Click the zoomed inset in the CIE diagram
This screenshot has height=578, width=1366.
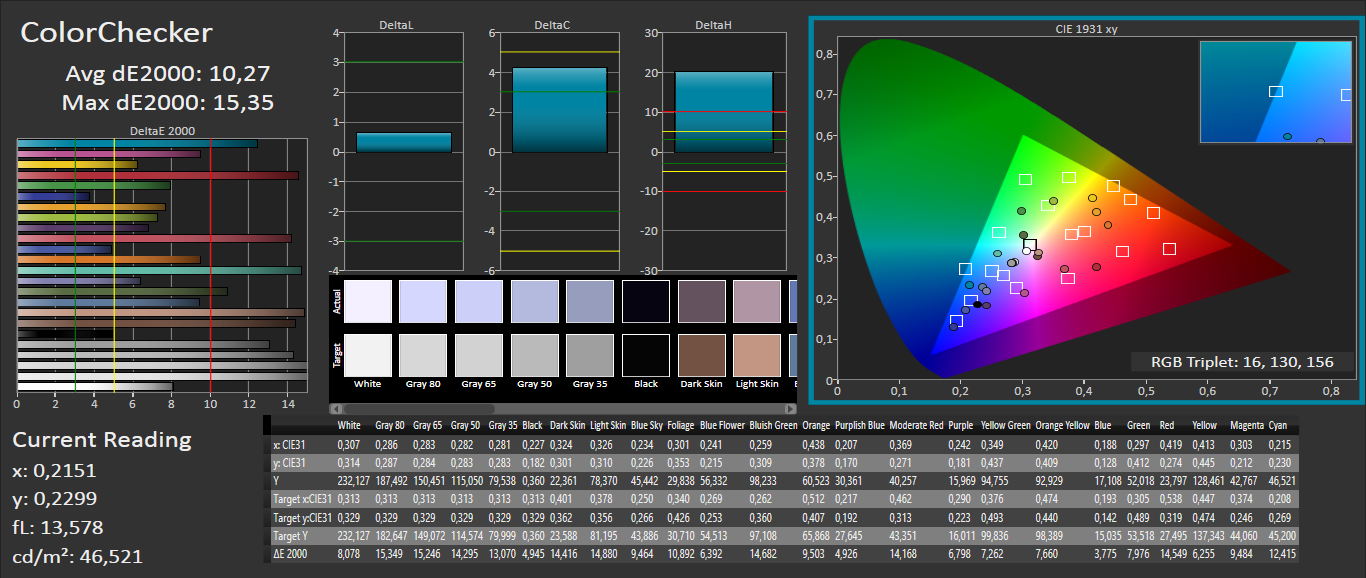(1276, 93)
